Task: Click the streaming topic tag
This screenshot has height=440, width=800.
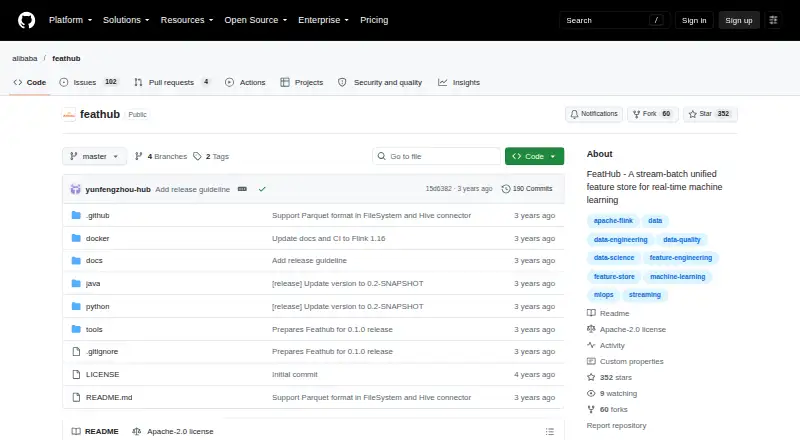Action: click(x=645, y=295)
